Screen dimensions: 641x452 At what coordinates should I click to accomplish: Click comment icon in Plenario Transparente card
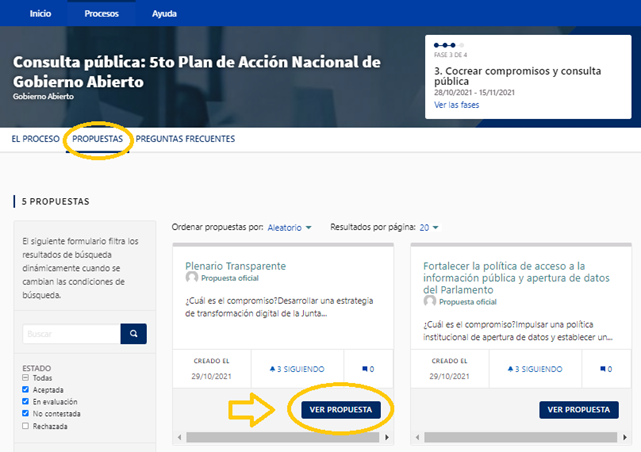click(365, 369)
